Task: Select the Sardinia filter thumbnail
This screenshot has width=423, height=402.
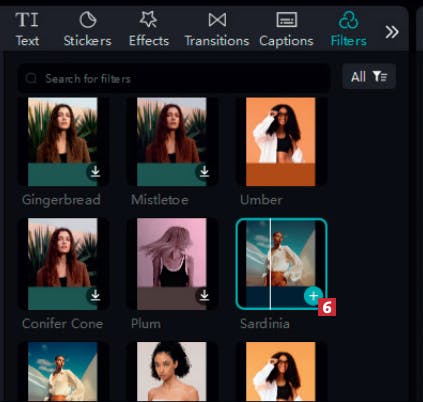Action: tap(281, 264)
